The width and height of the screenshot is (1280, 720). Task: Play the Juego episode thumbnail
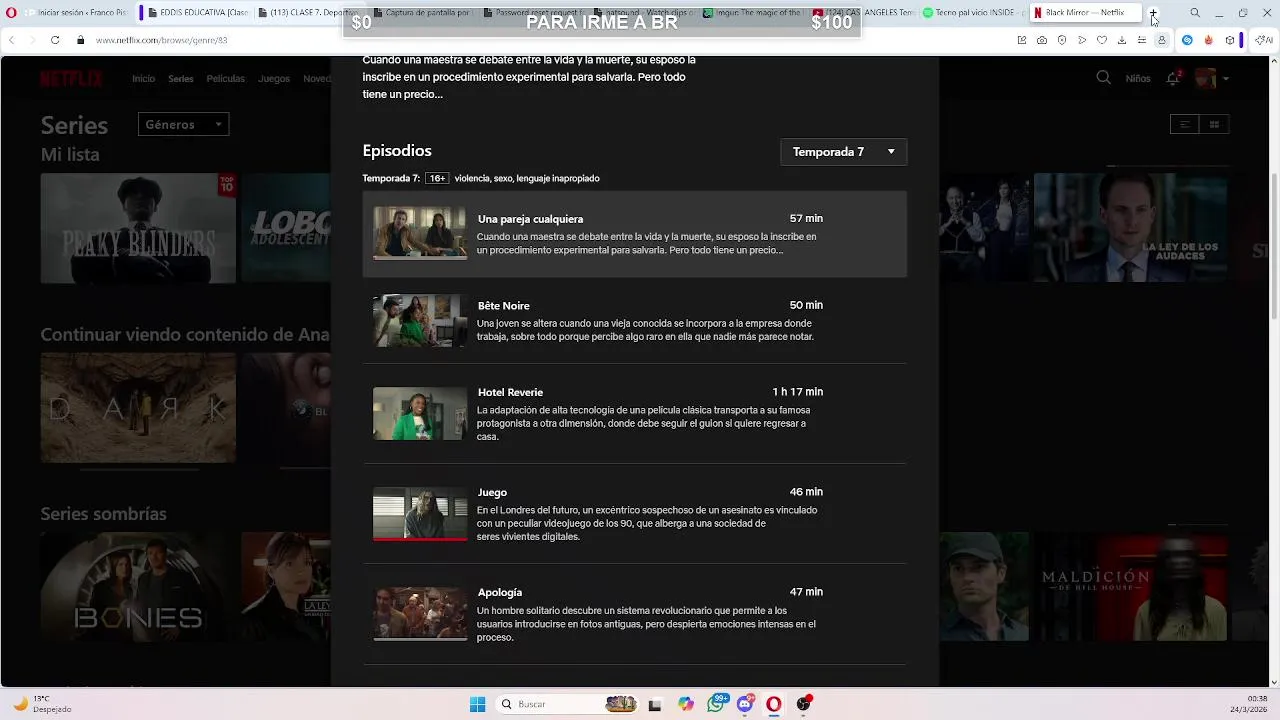pos(420,513)
